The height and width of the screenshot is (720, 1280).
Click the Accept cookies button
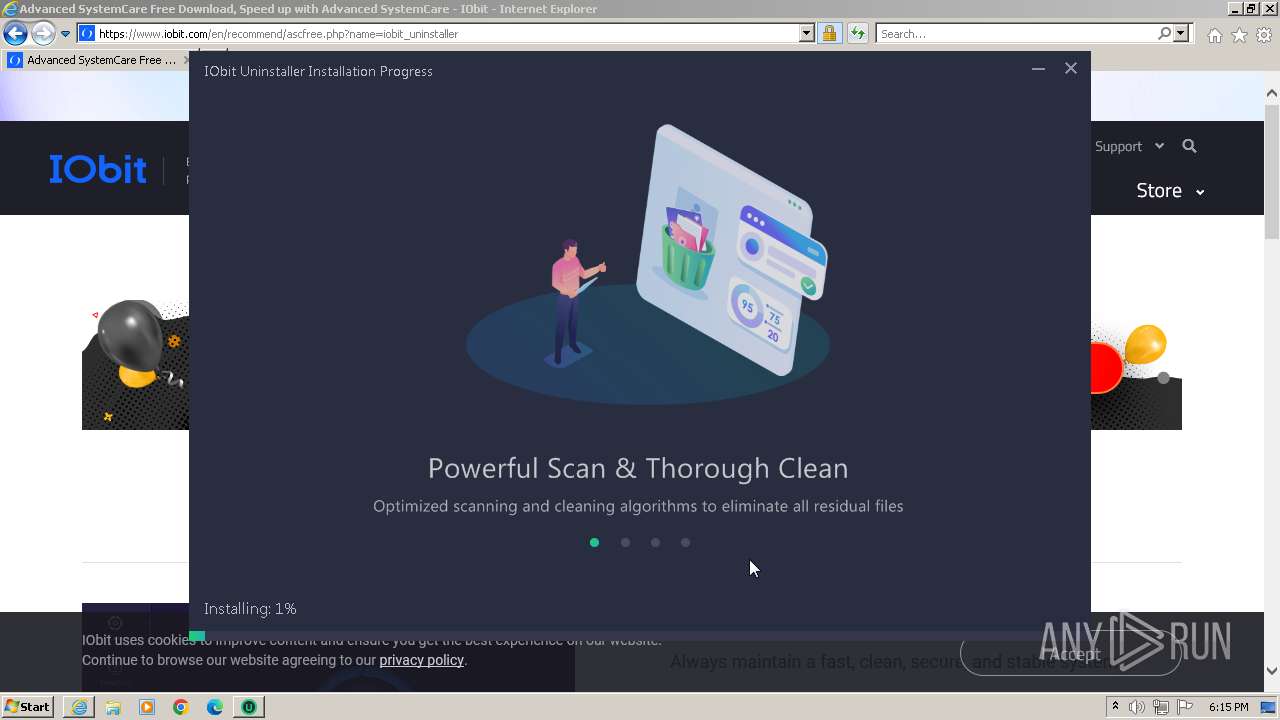point(1071,654)
